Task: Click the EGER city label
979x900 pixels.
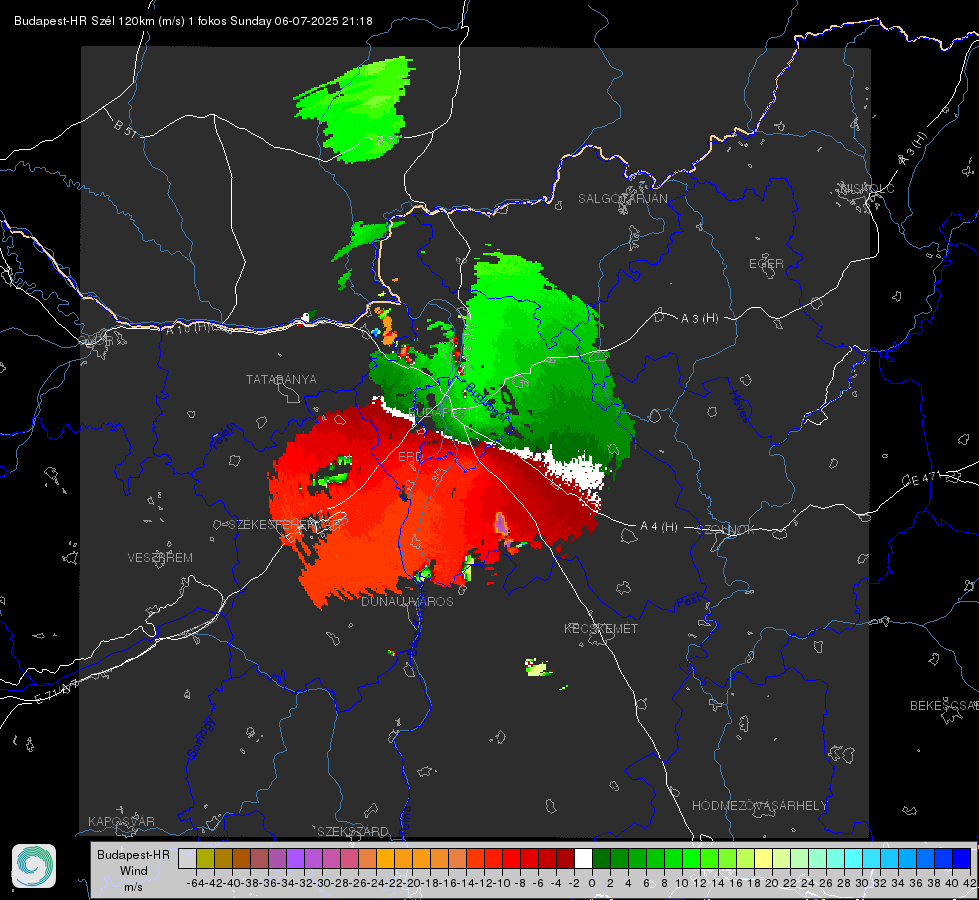Action: tap(766, 264)
